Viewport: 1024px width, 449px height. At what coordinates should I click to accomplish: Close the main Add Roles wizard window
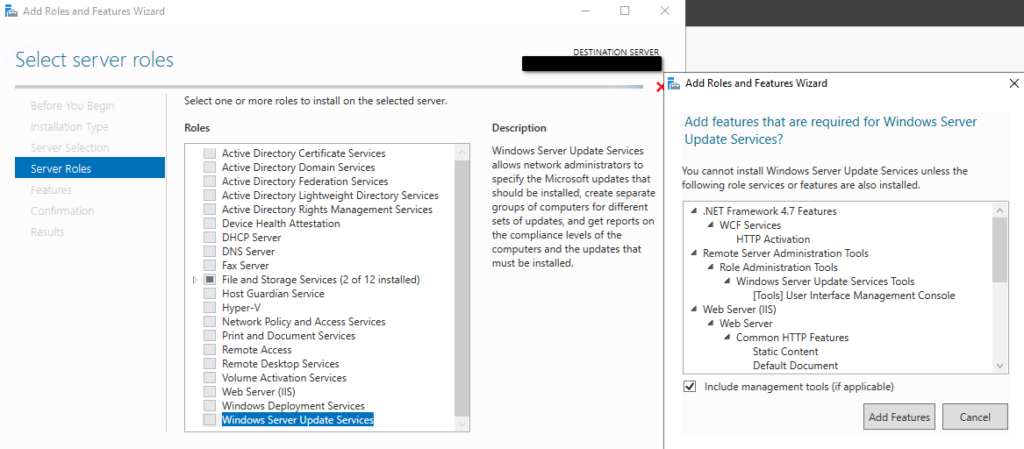(665, 10)
